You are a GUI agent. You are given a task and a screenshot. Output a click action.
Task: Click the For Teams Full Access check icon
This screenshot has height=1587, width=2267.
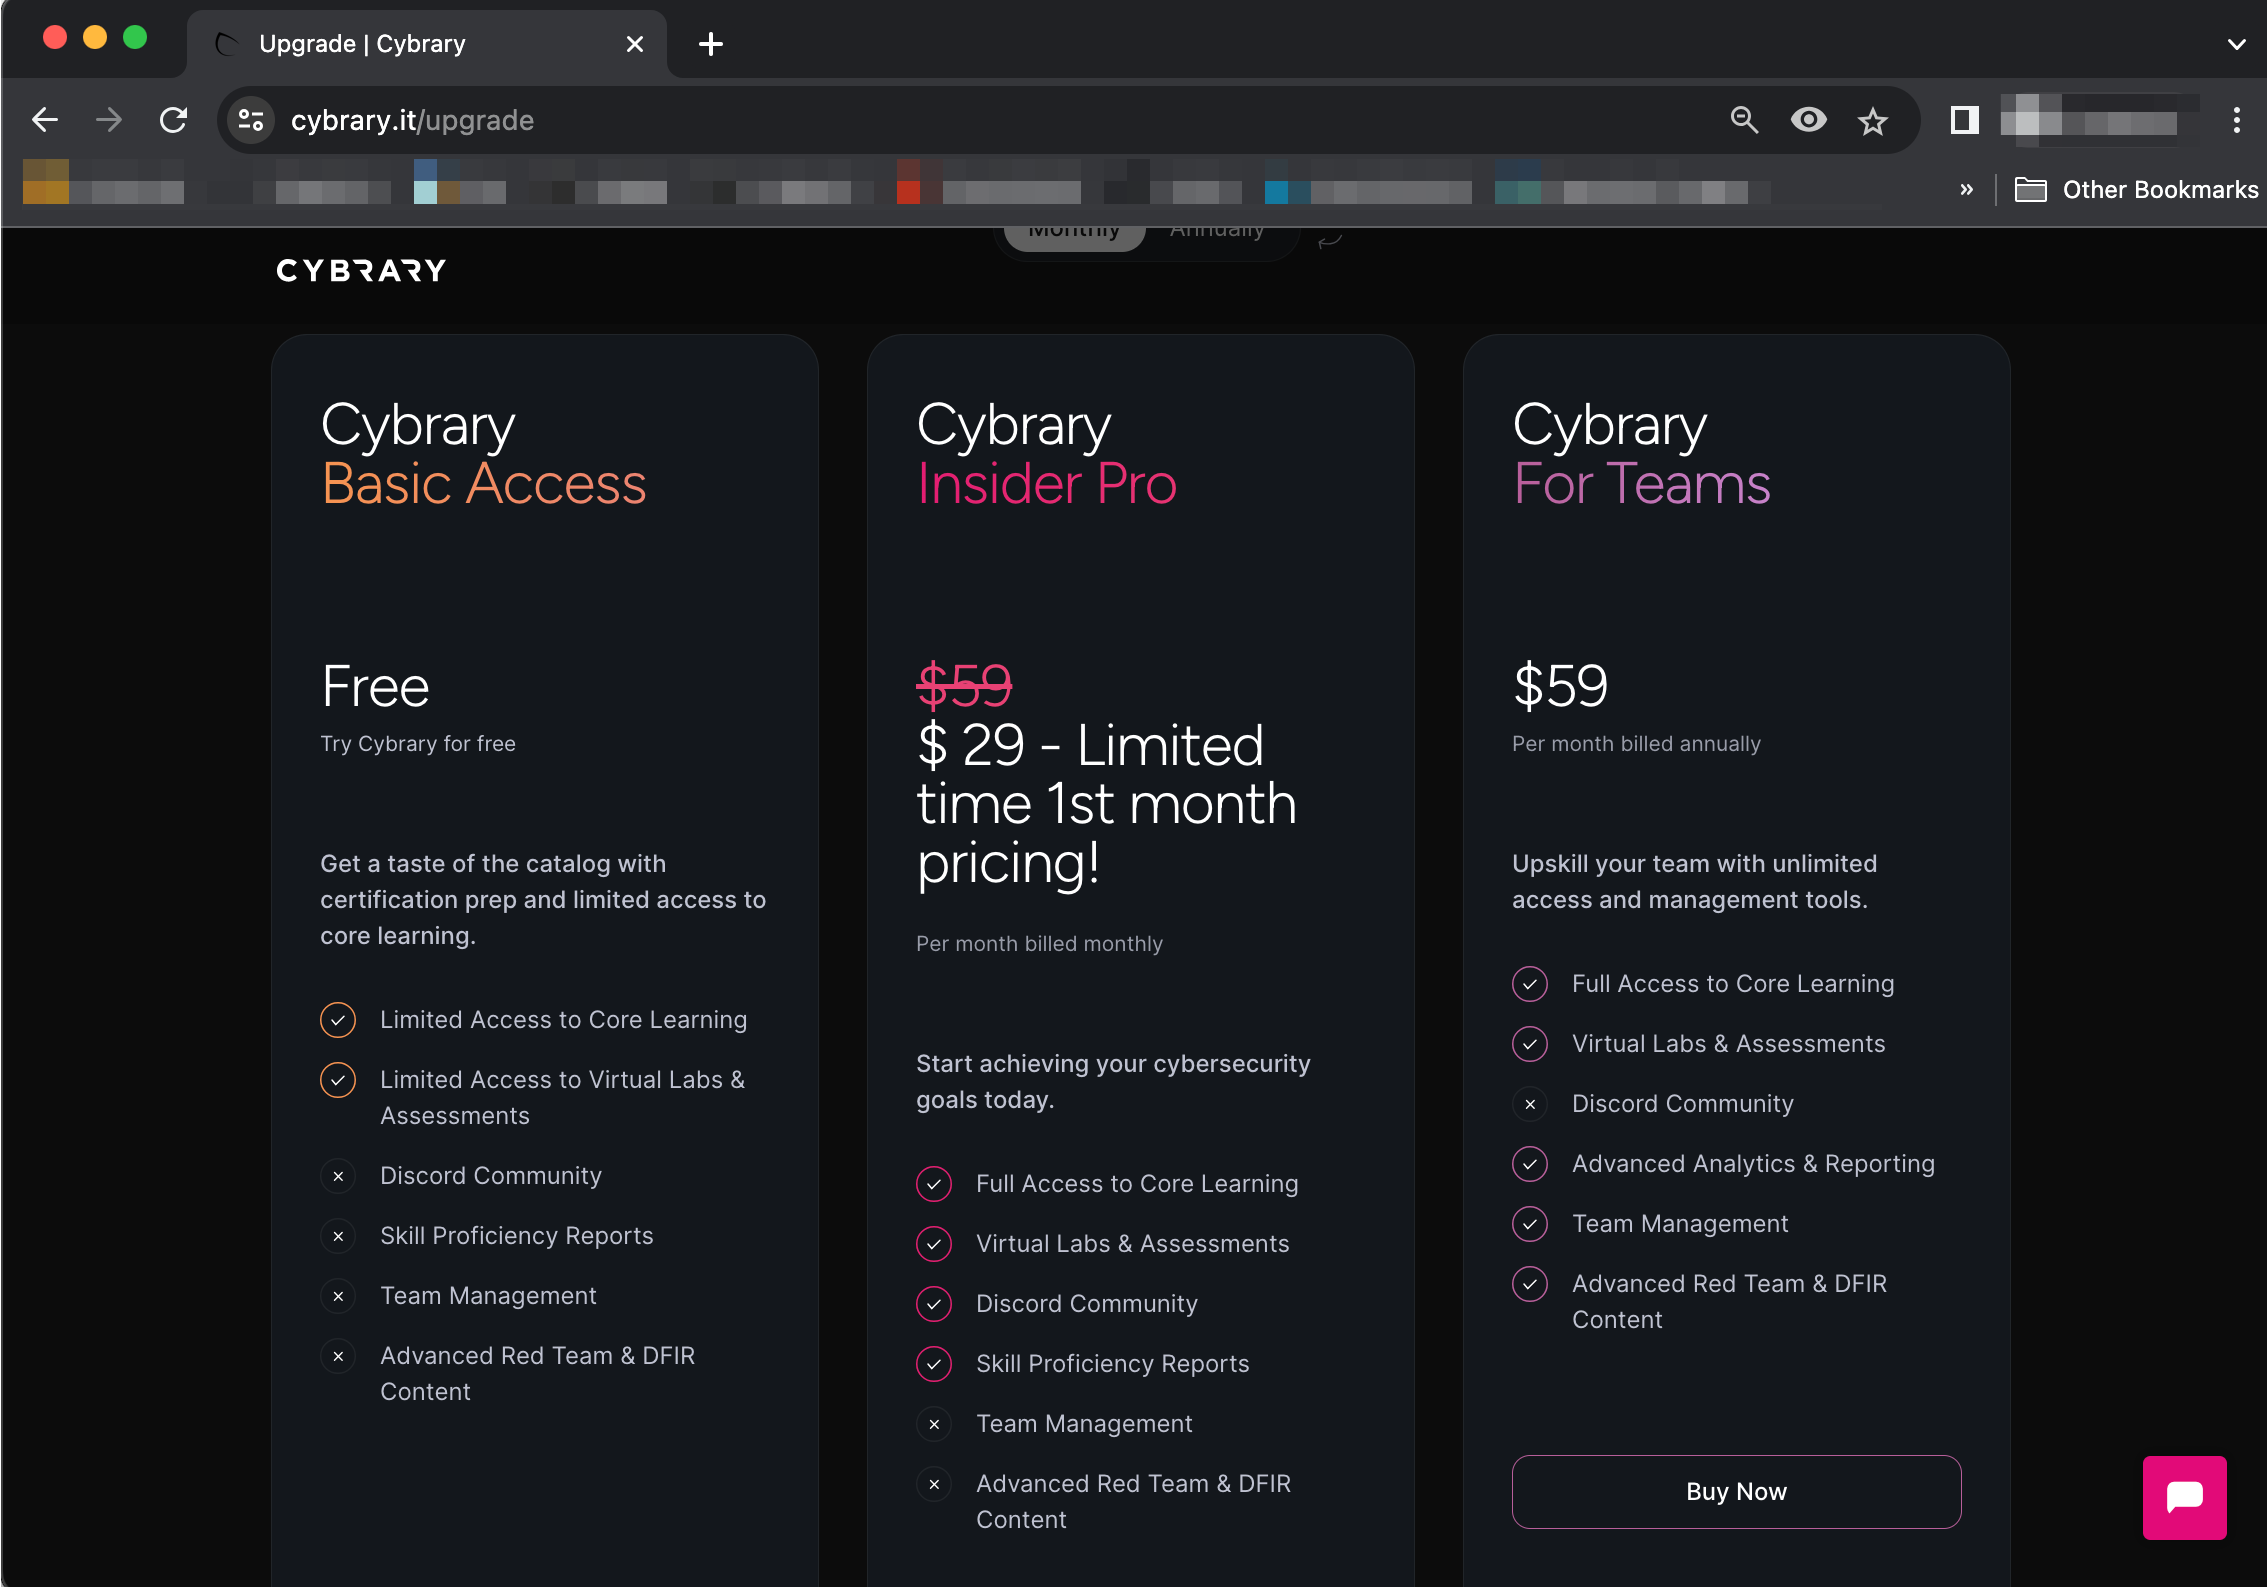click(x=1530, y=984)
